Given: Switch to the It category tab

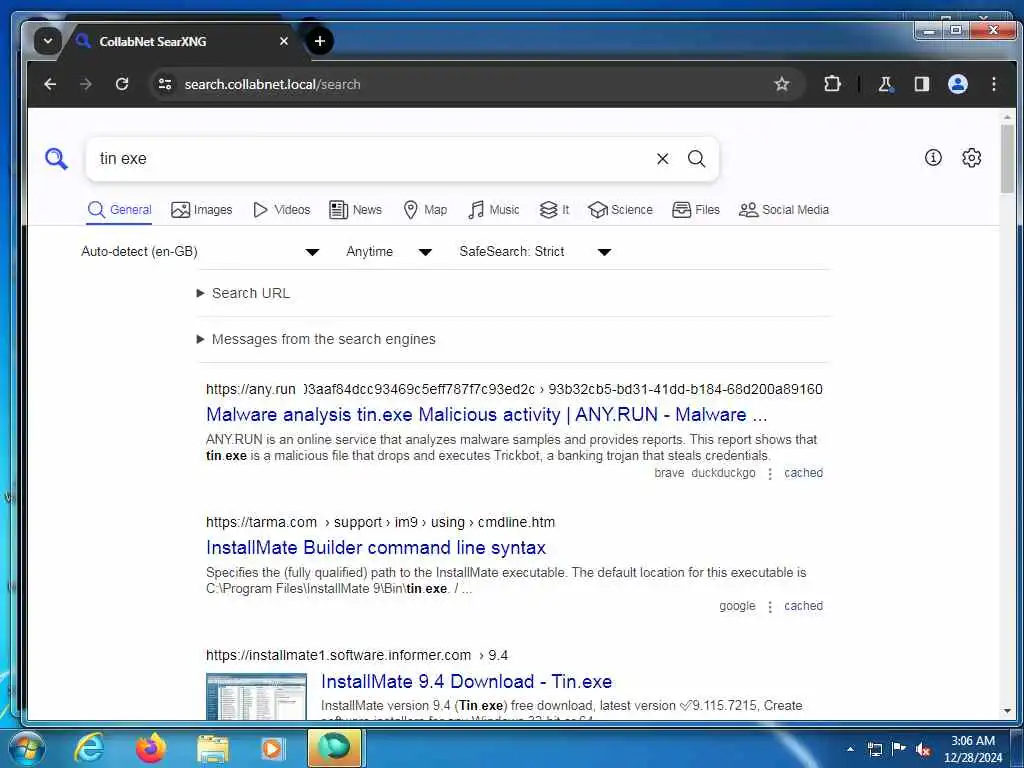Looking at the screenshot, I should pos(554,210).
